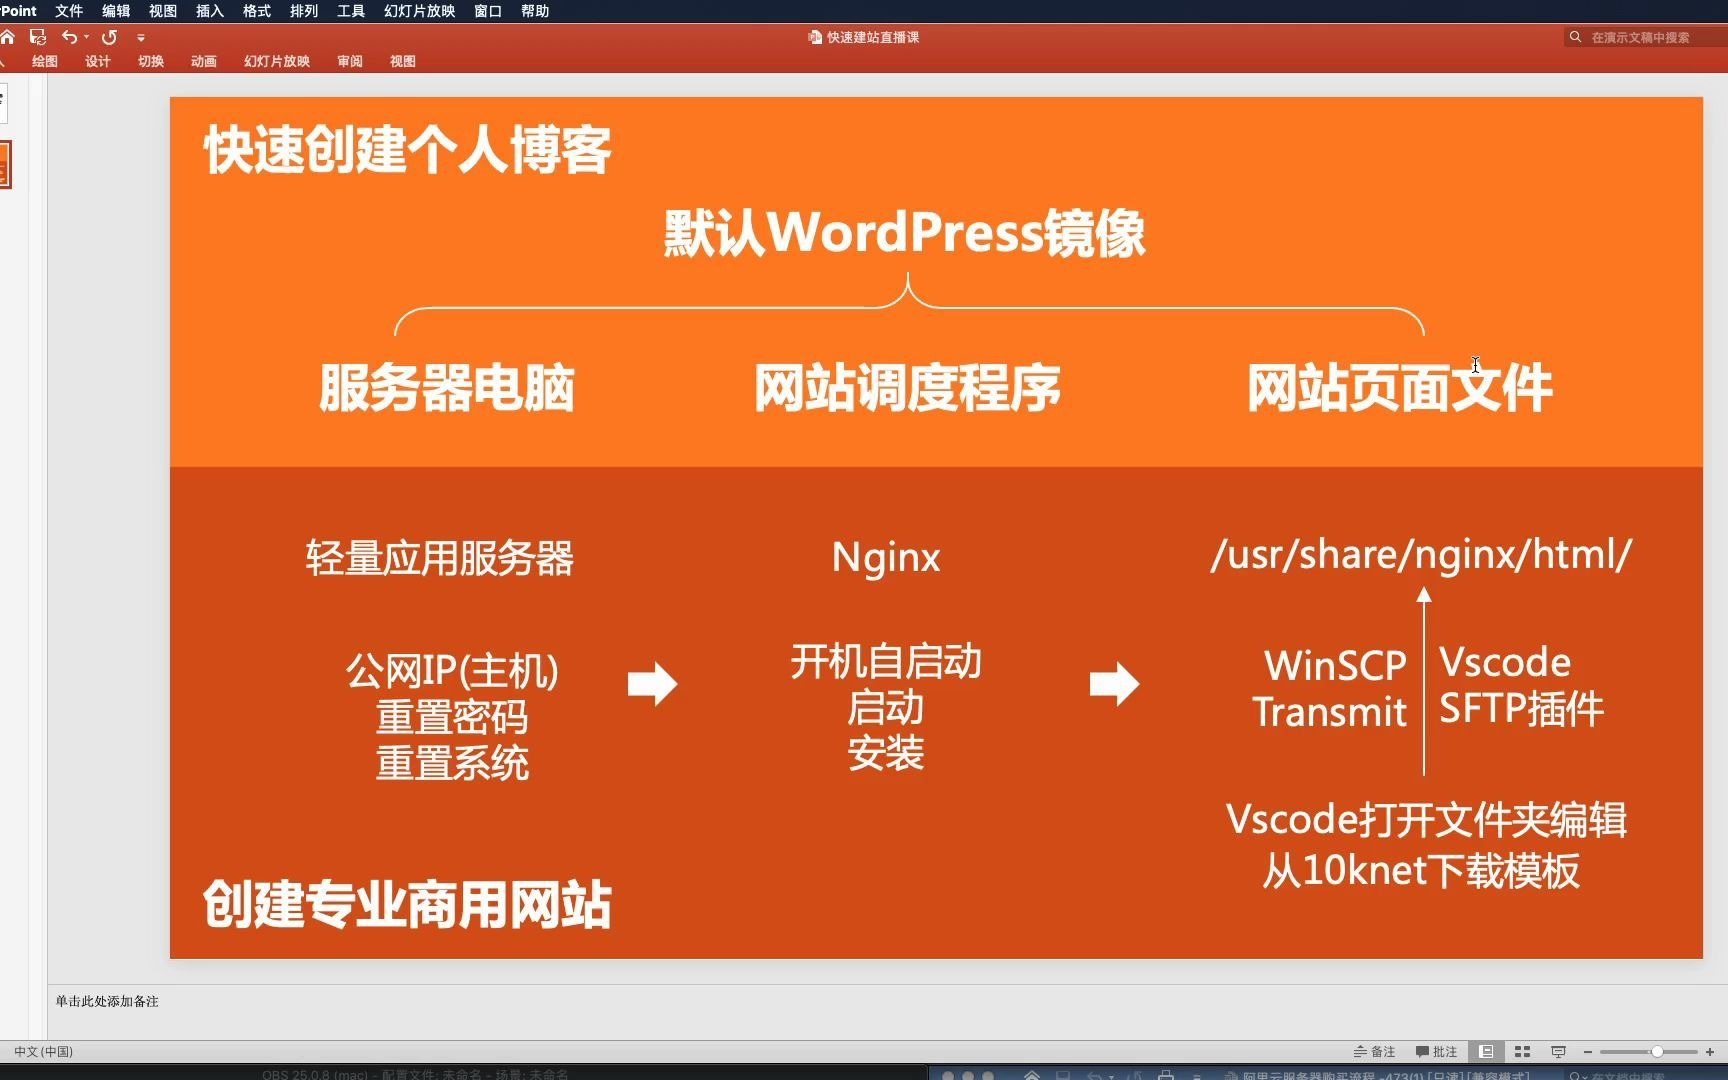The image size is (1728, 1080).
Task: Switch to the 幻灯片放映 ribbon tab
Action: tap(277, 61)
